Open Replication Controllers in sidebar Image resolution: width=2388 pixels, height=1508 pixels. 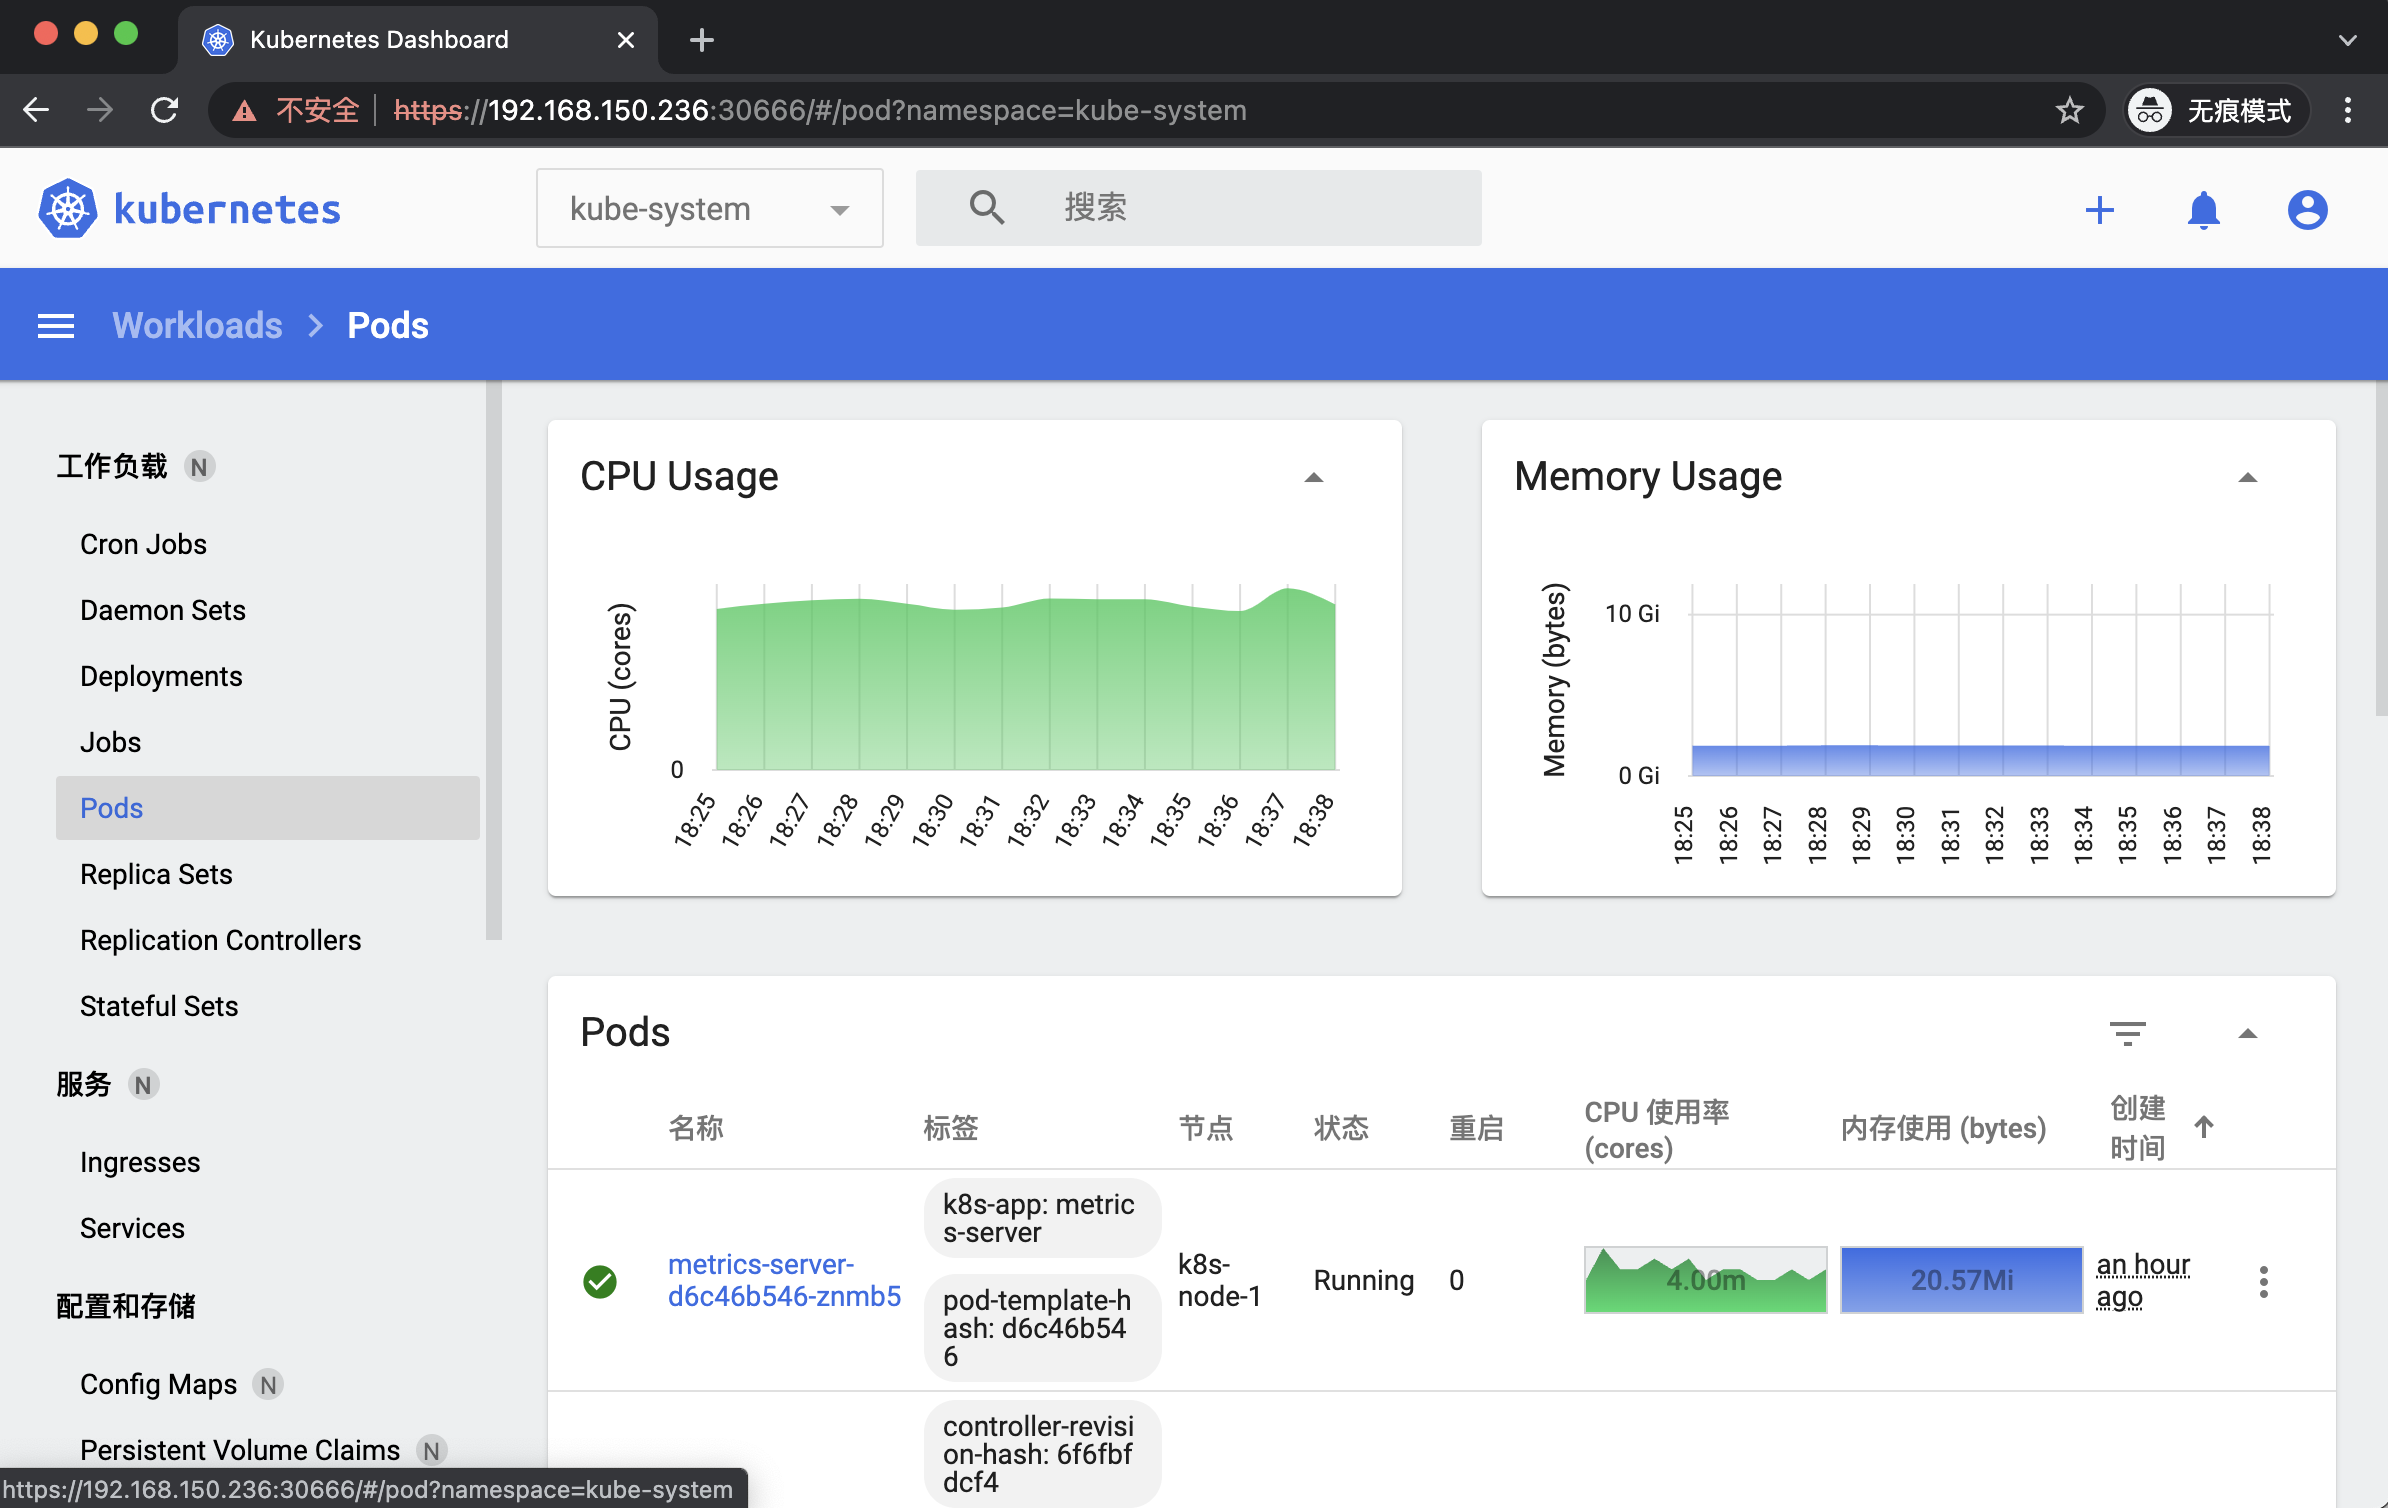pyautogui.click(x=220, y=940)
